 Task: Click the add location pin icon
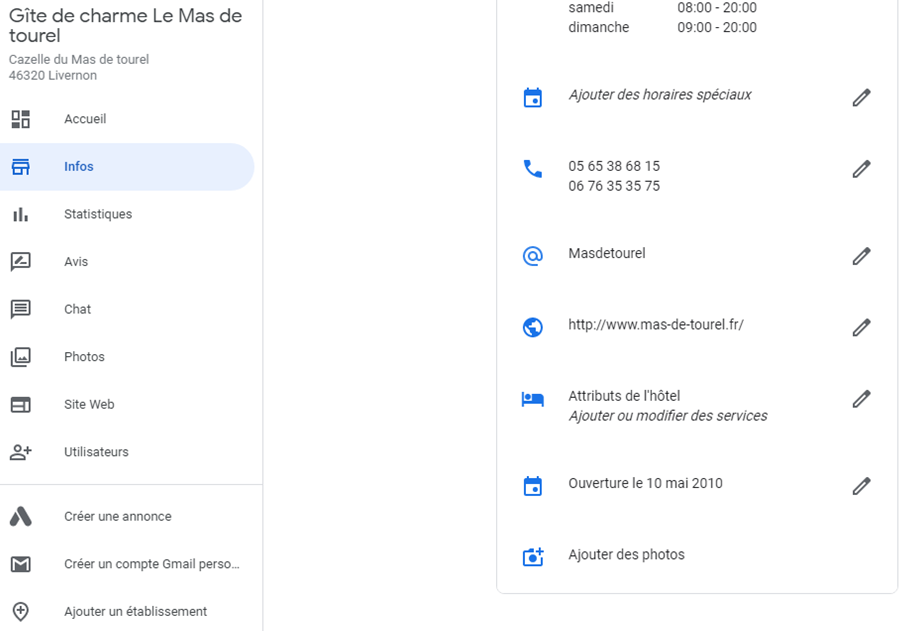tap(21, 612)
